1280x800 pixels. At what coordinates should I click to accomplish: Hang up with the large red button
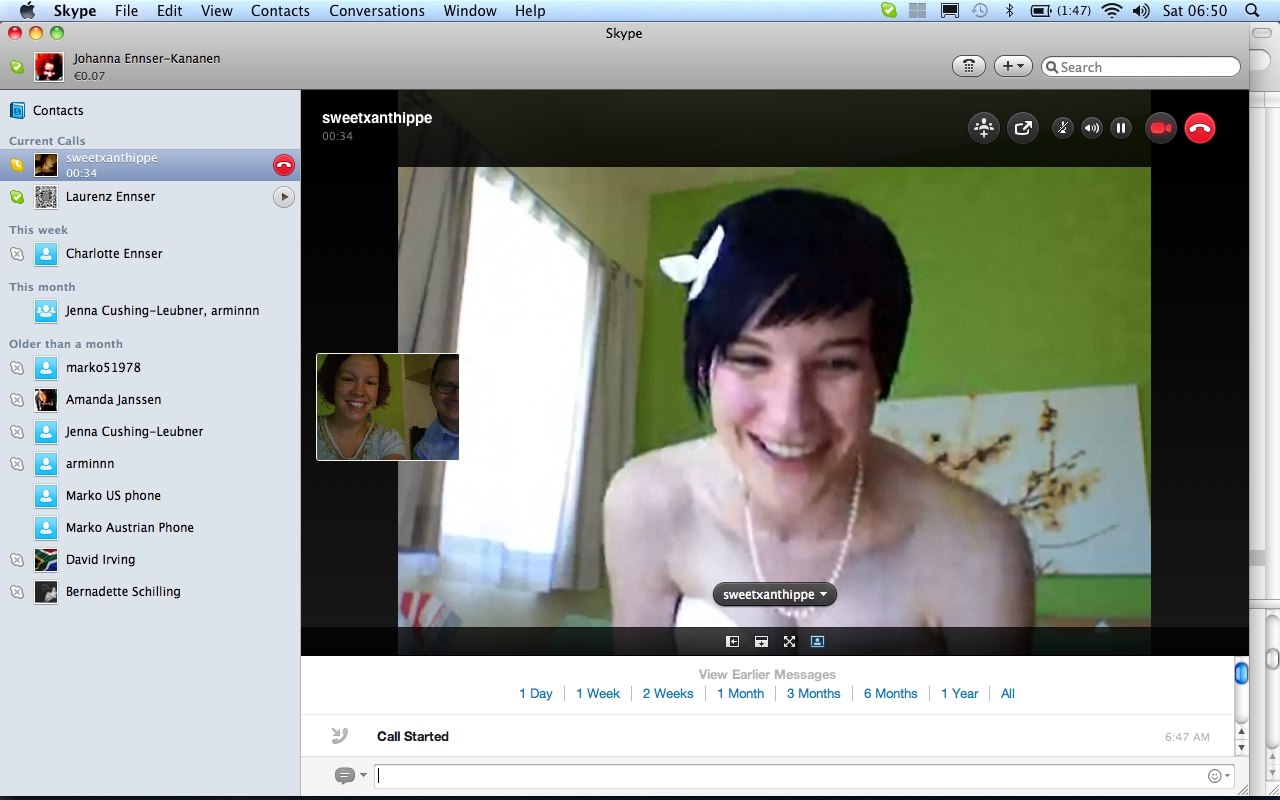(x=1200, y=128)
